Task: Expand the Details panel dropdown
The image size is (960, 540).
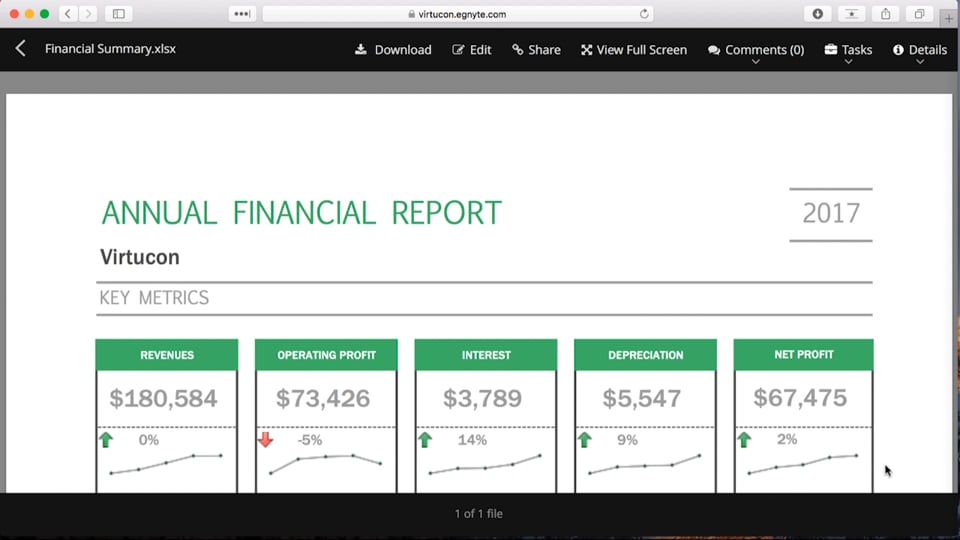Action: click(919, 51)
